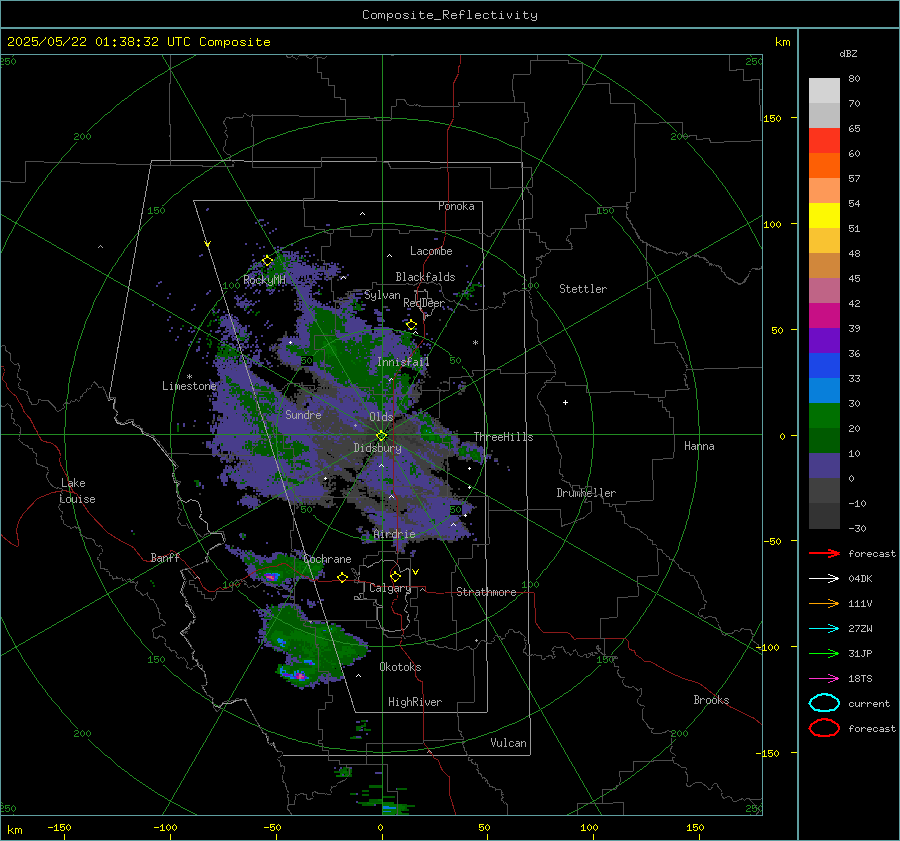Image resolution: width=900 pixels, height=841 pixels.
Task: Click the dBZ legend heading
Action: tap(848, 53)
